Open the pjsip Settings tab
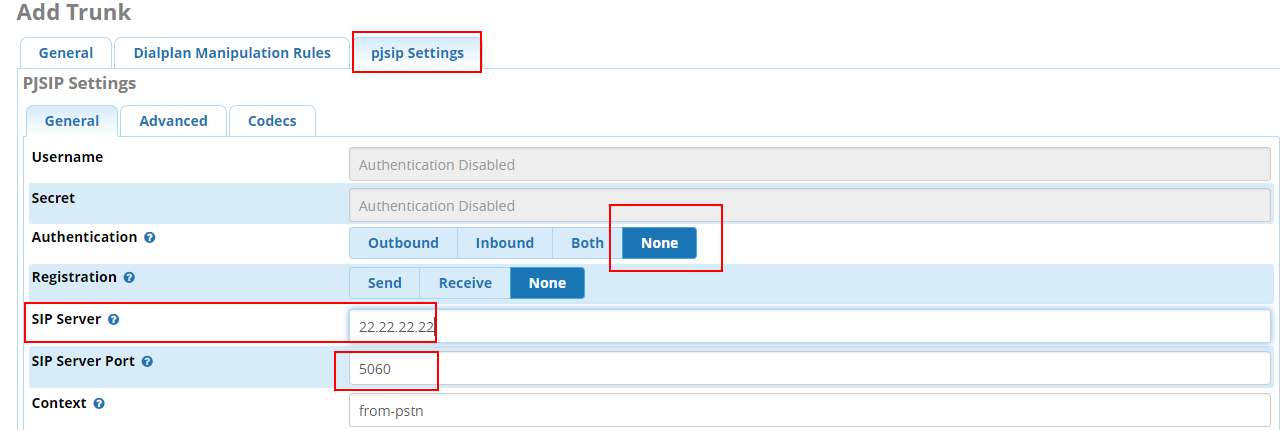Viewport: 1280px width, 430px height. pos(417,53)
